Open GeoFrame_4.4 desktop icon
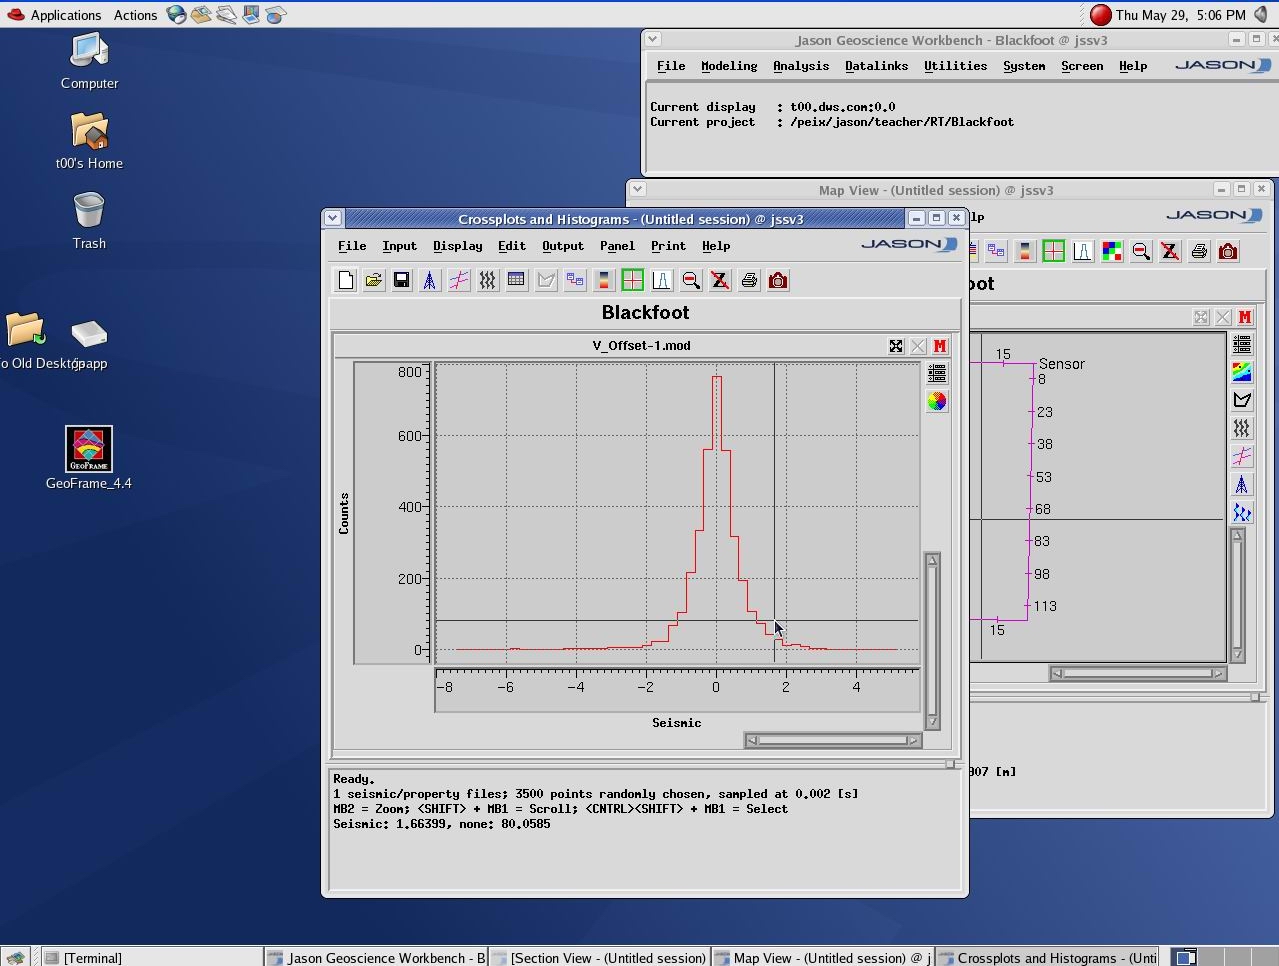Viewport: 1279px width, 966px height. 89,459
